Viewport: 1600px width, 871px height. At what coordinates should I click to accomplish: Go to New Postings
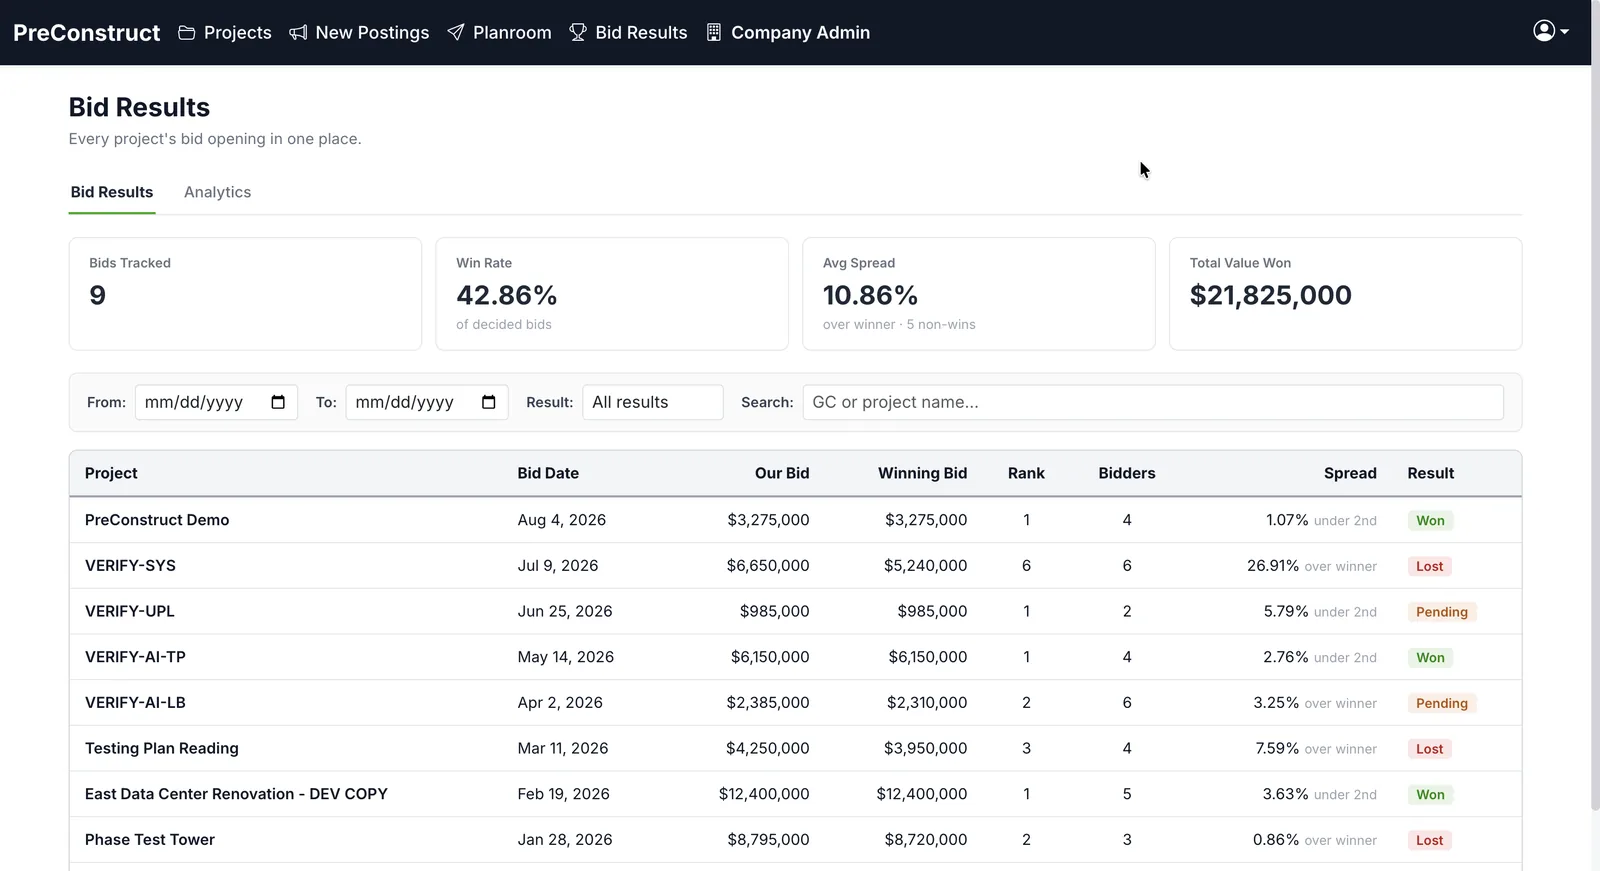[x=359, y=33]
